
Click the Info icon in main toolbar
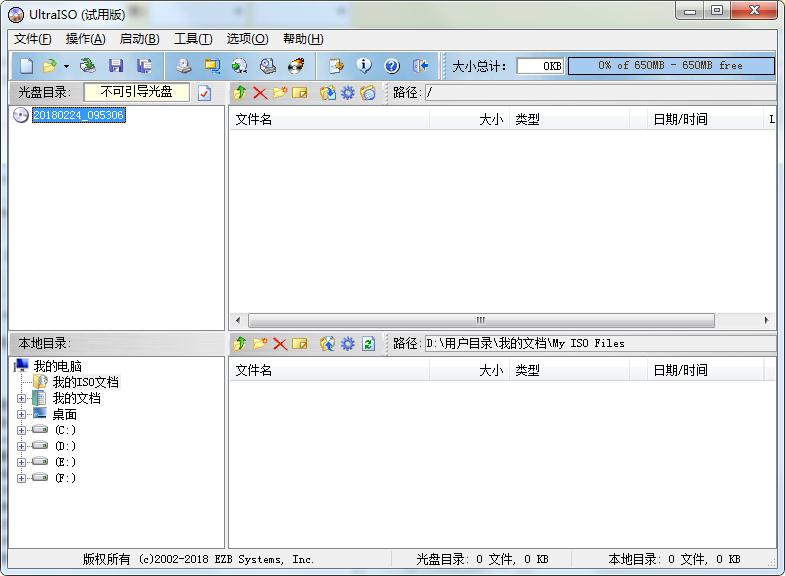(x=364, y=66)
